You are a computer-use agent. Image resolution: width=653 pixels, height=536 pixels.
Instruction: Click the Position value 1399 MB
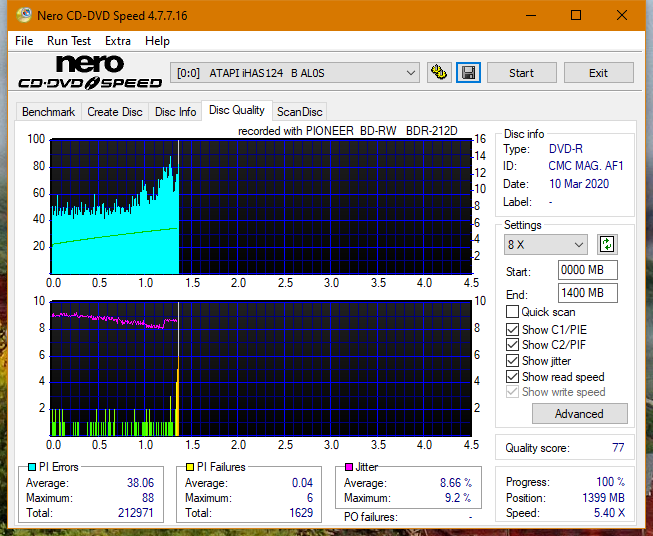tap(603, 498)
